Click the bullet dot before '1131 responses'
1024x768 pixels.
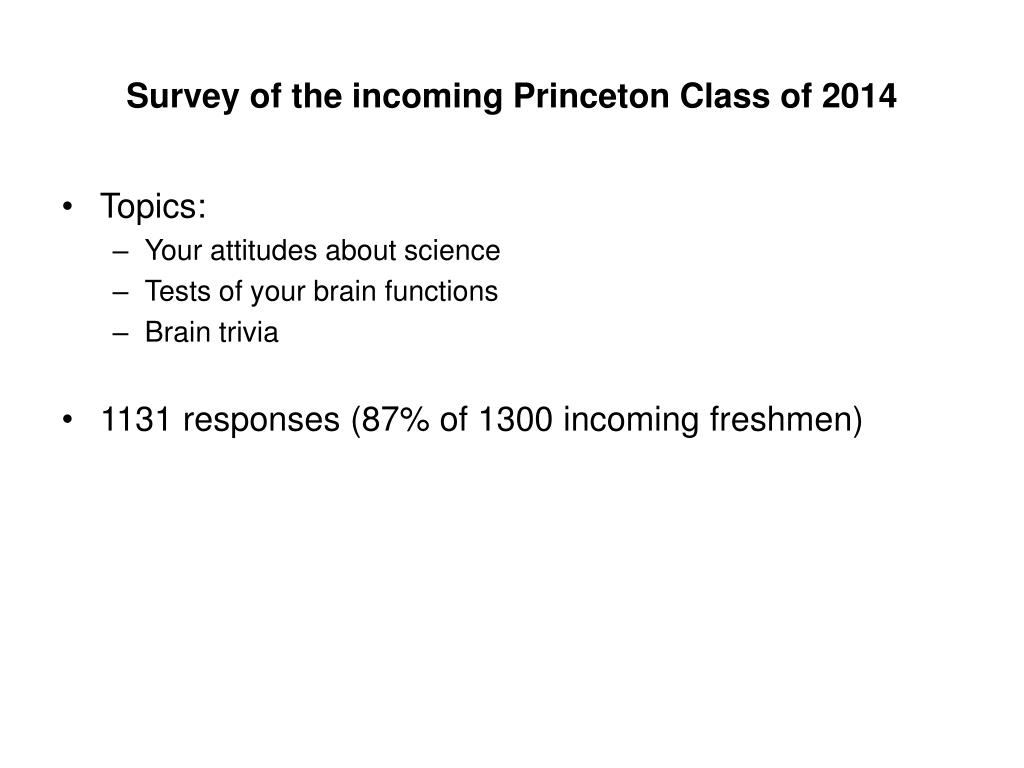tap(67, 420)
